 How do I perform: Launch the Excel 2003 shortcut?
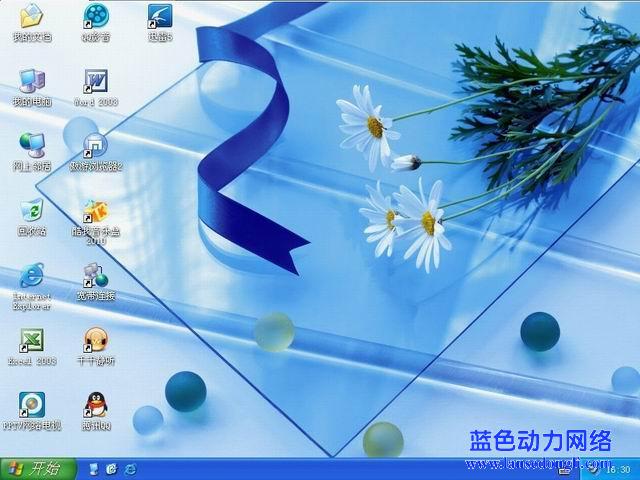[x=32, y=340]
